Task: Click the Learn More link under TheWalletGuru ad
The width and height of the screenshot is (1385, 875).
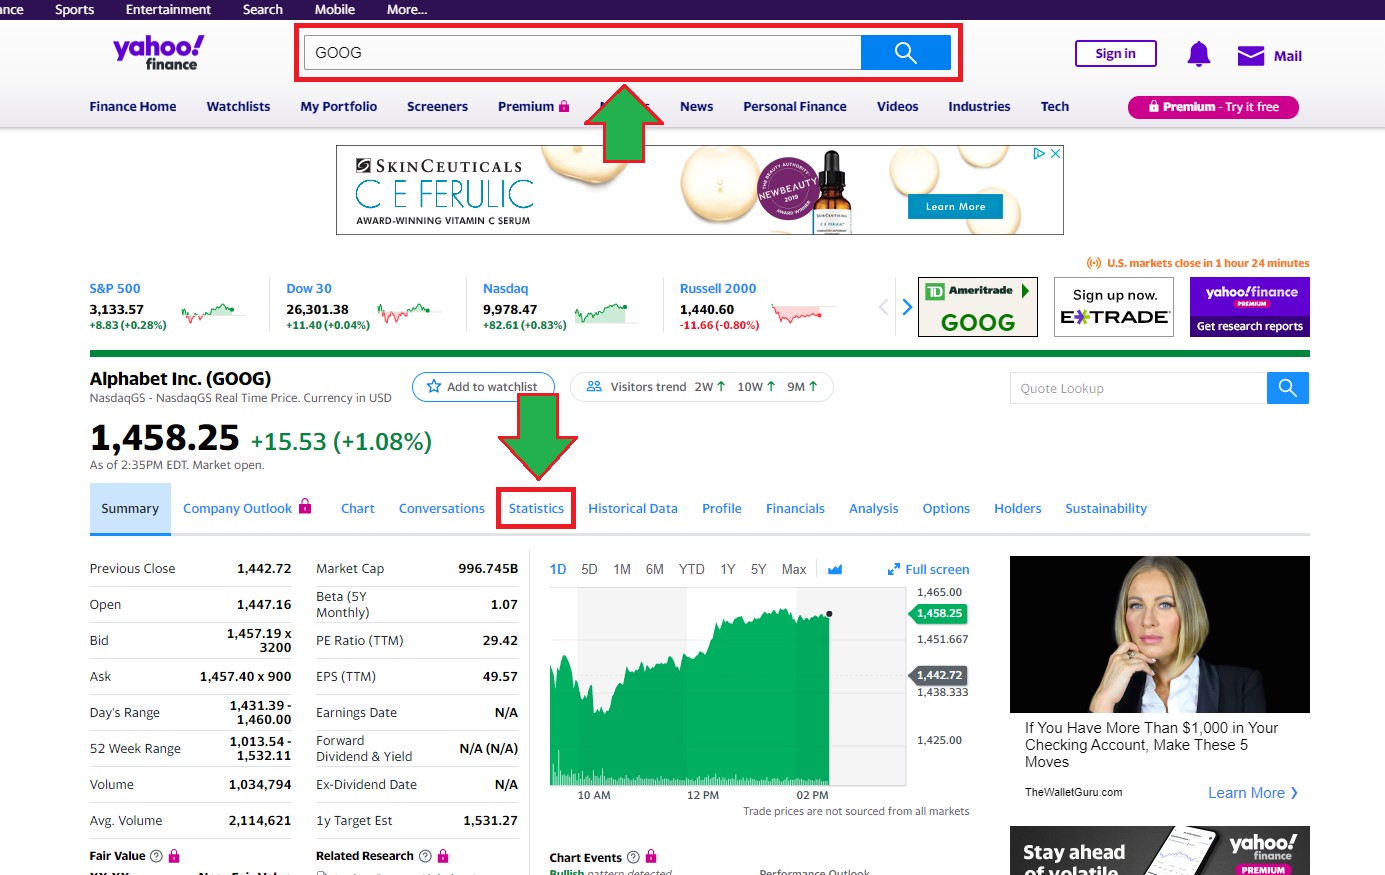Action: (1253, 793)
